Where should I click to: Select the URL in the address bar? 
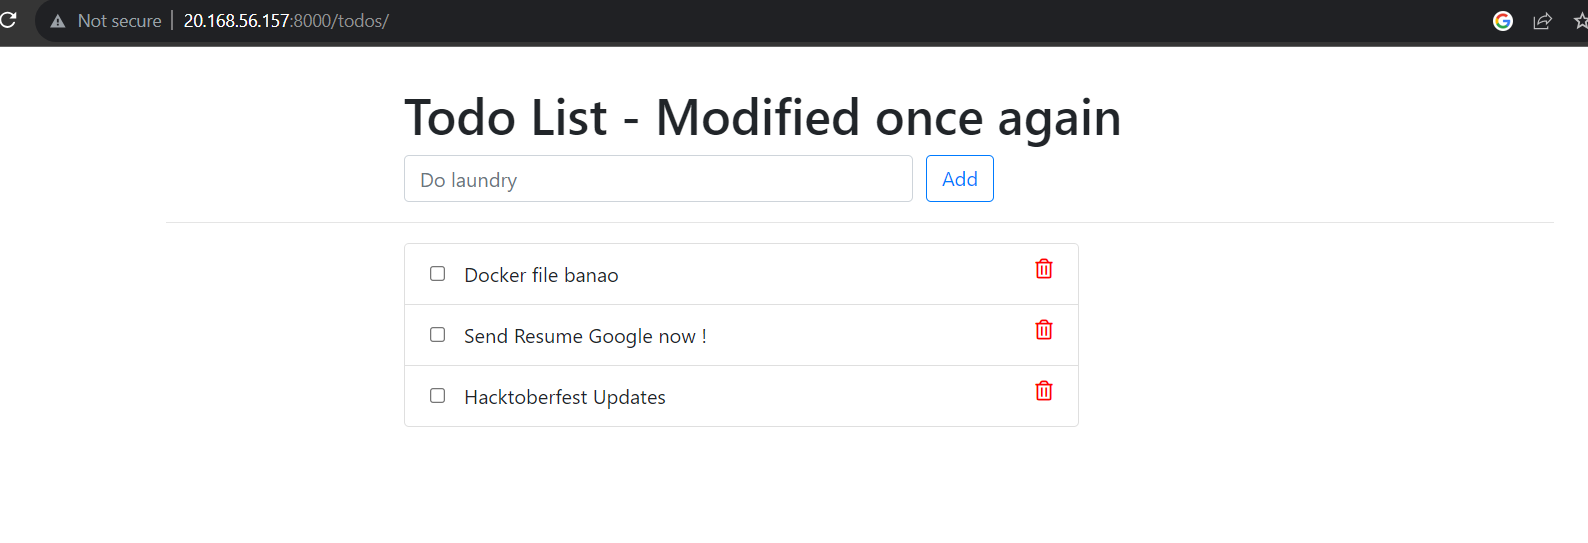tap(286, 21)
